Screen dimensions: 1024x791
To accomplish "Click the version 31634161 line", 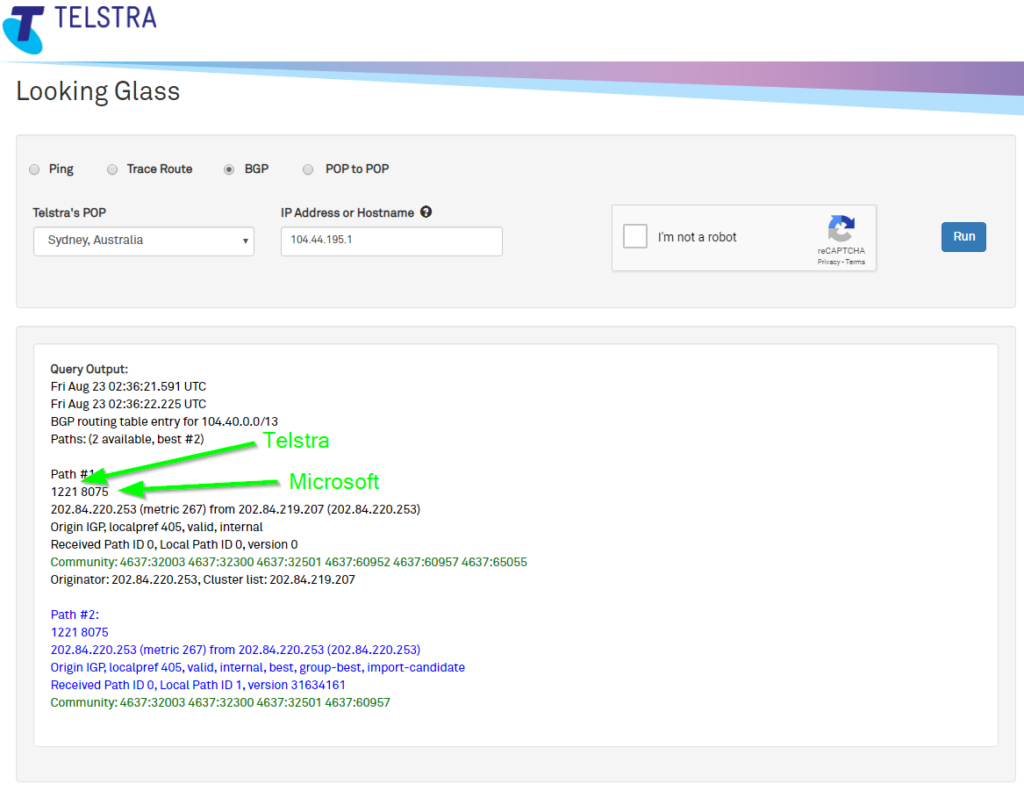I will tap(198, 685).
